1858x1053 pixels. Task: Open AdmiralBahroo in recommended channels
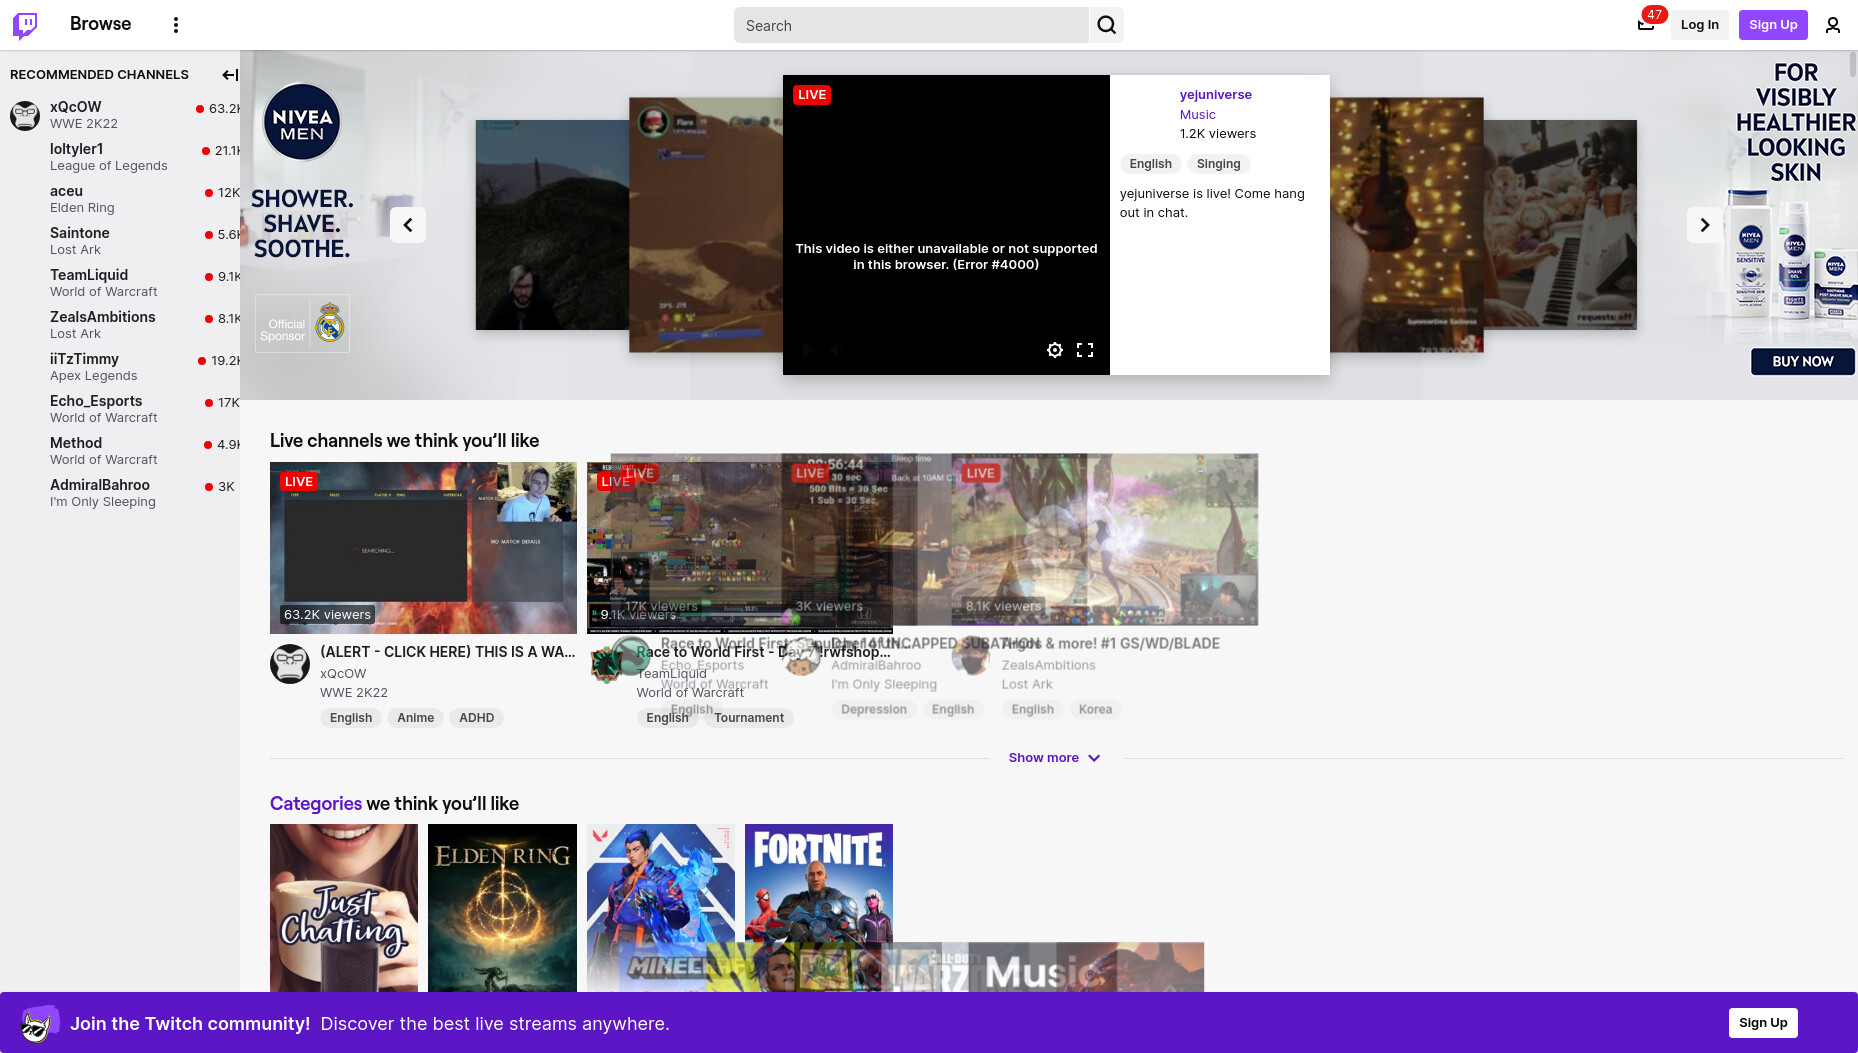120,493
